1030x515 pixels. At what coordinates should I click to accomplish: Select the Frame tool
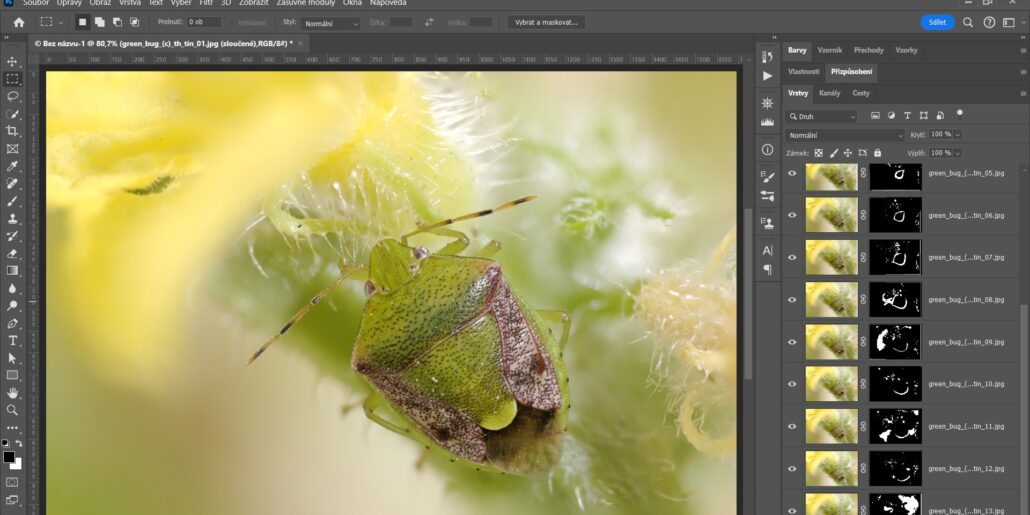click(12, 149)
